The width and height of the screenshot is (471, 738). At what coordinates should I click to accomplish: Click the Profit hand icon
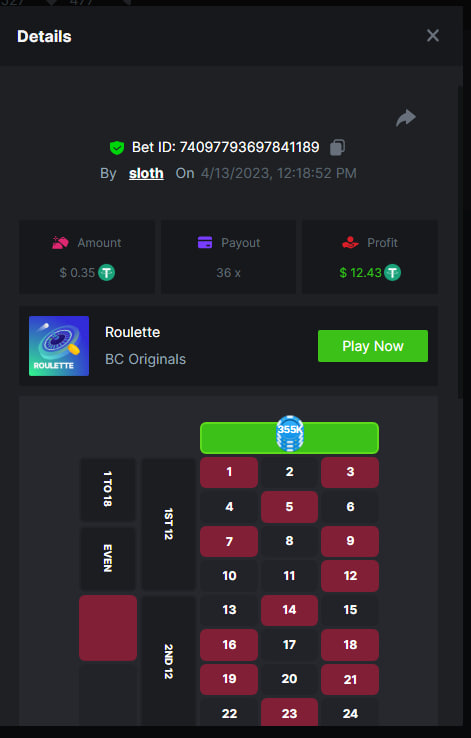point(351,243)
